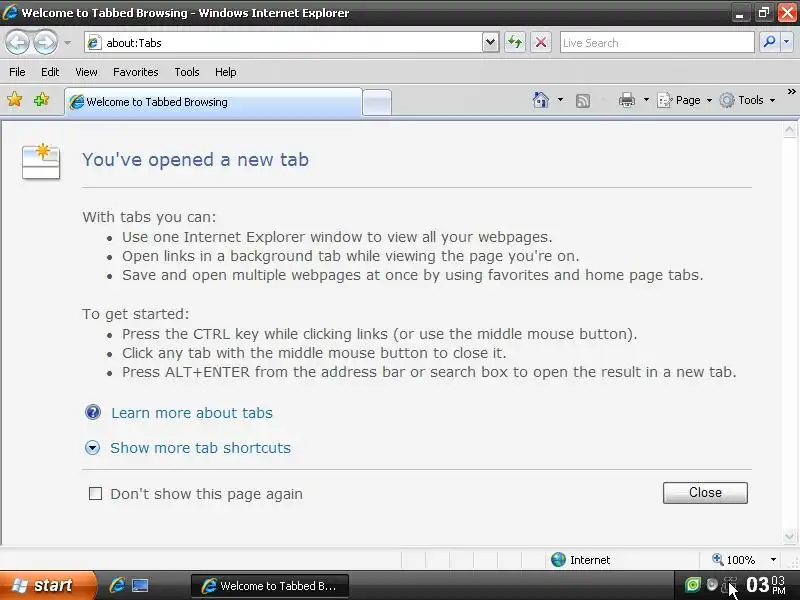The width and height of the screenshot is (800, 600).
Task: Open the Favorites Center star icon
Action: [x=15, y=99]
